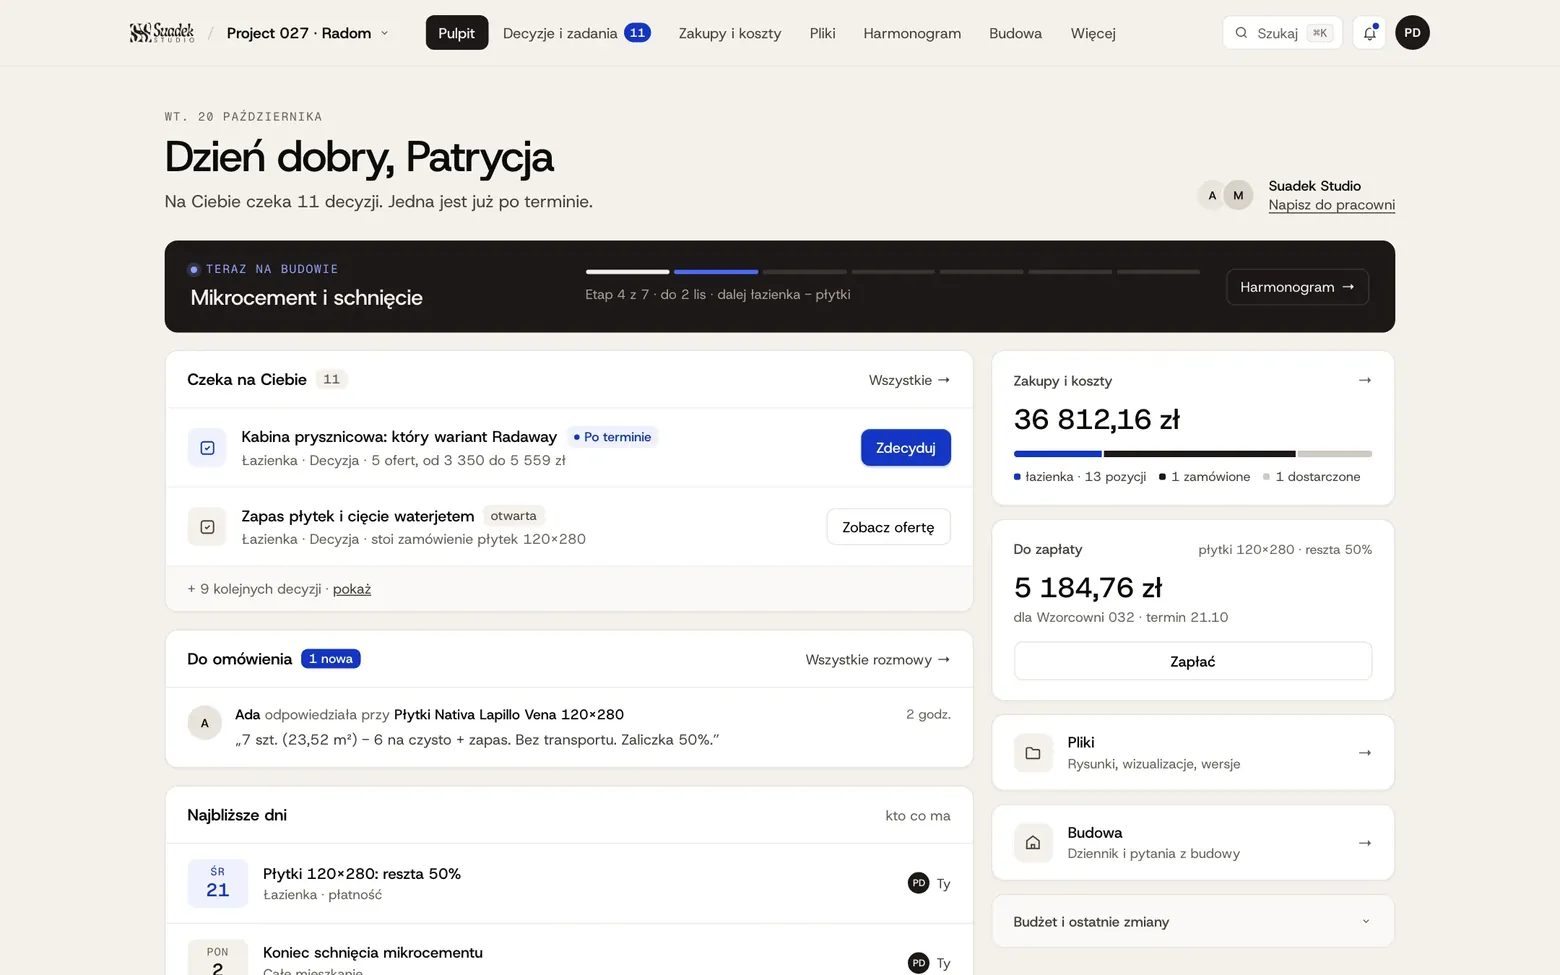This screenshot has width=1560, height=975.
Task: Click the M avatar near Suadek Studio
Action: 1238,195
